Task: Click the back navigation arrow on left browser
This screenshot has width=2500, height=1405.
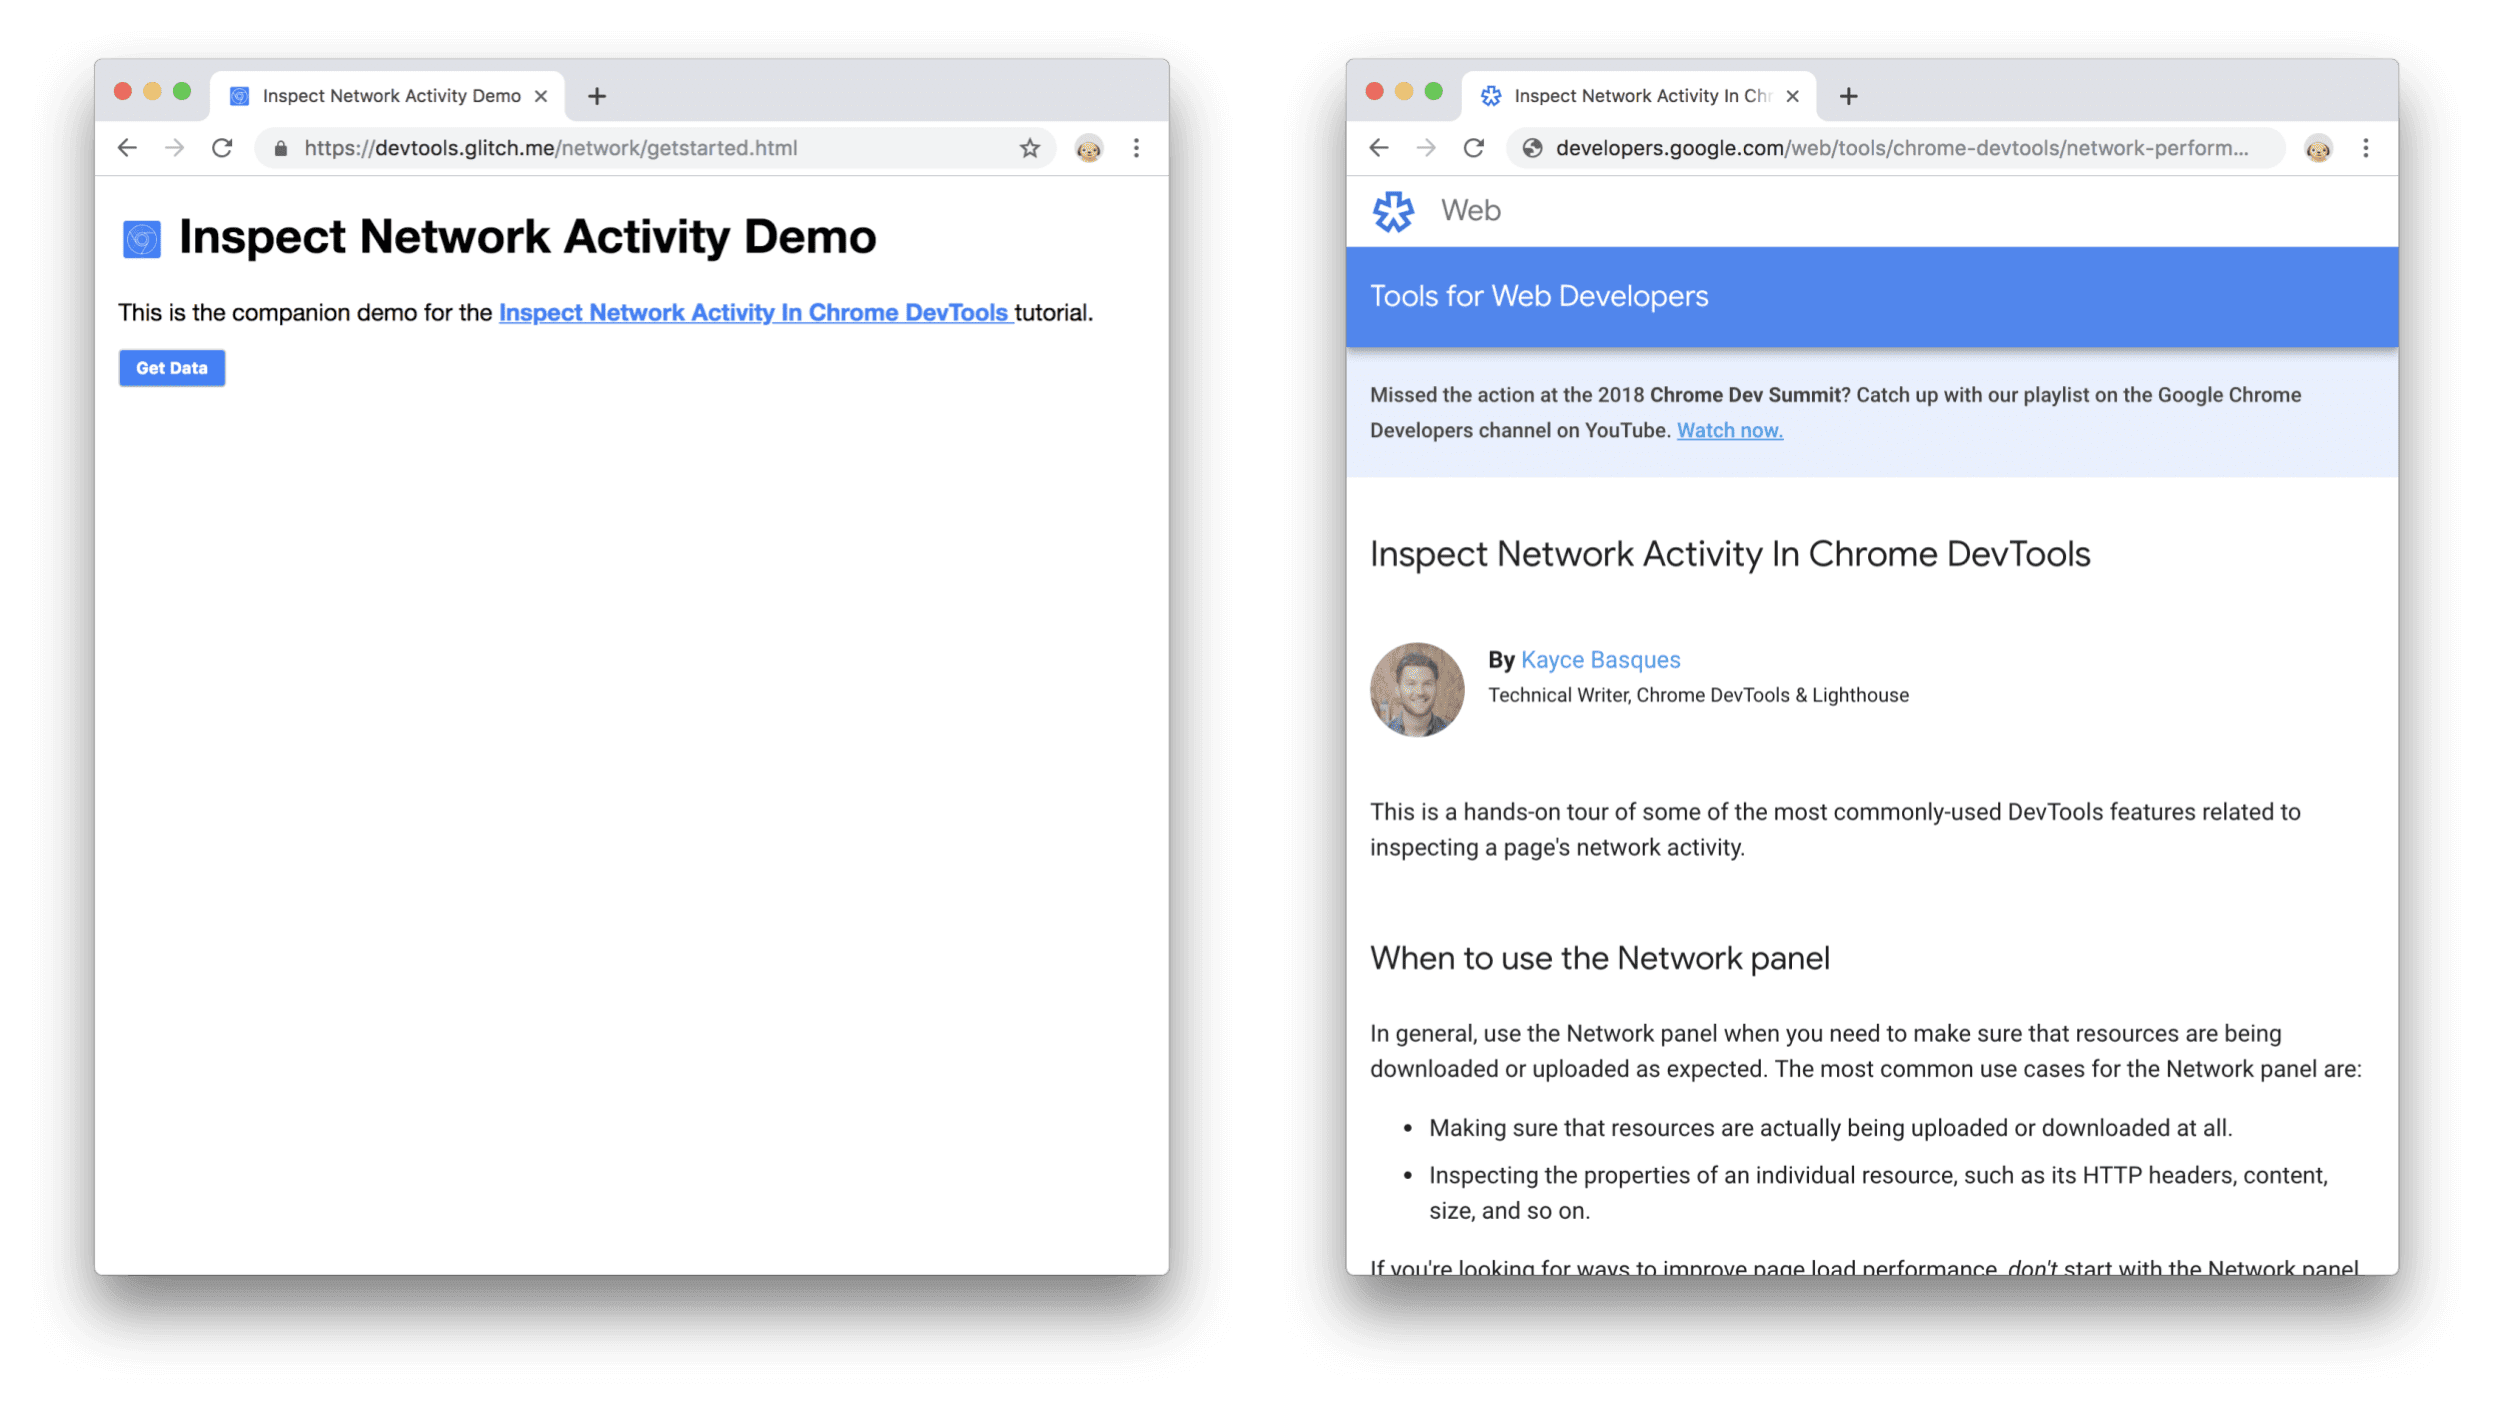Action: pos(125,148)
